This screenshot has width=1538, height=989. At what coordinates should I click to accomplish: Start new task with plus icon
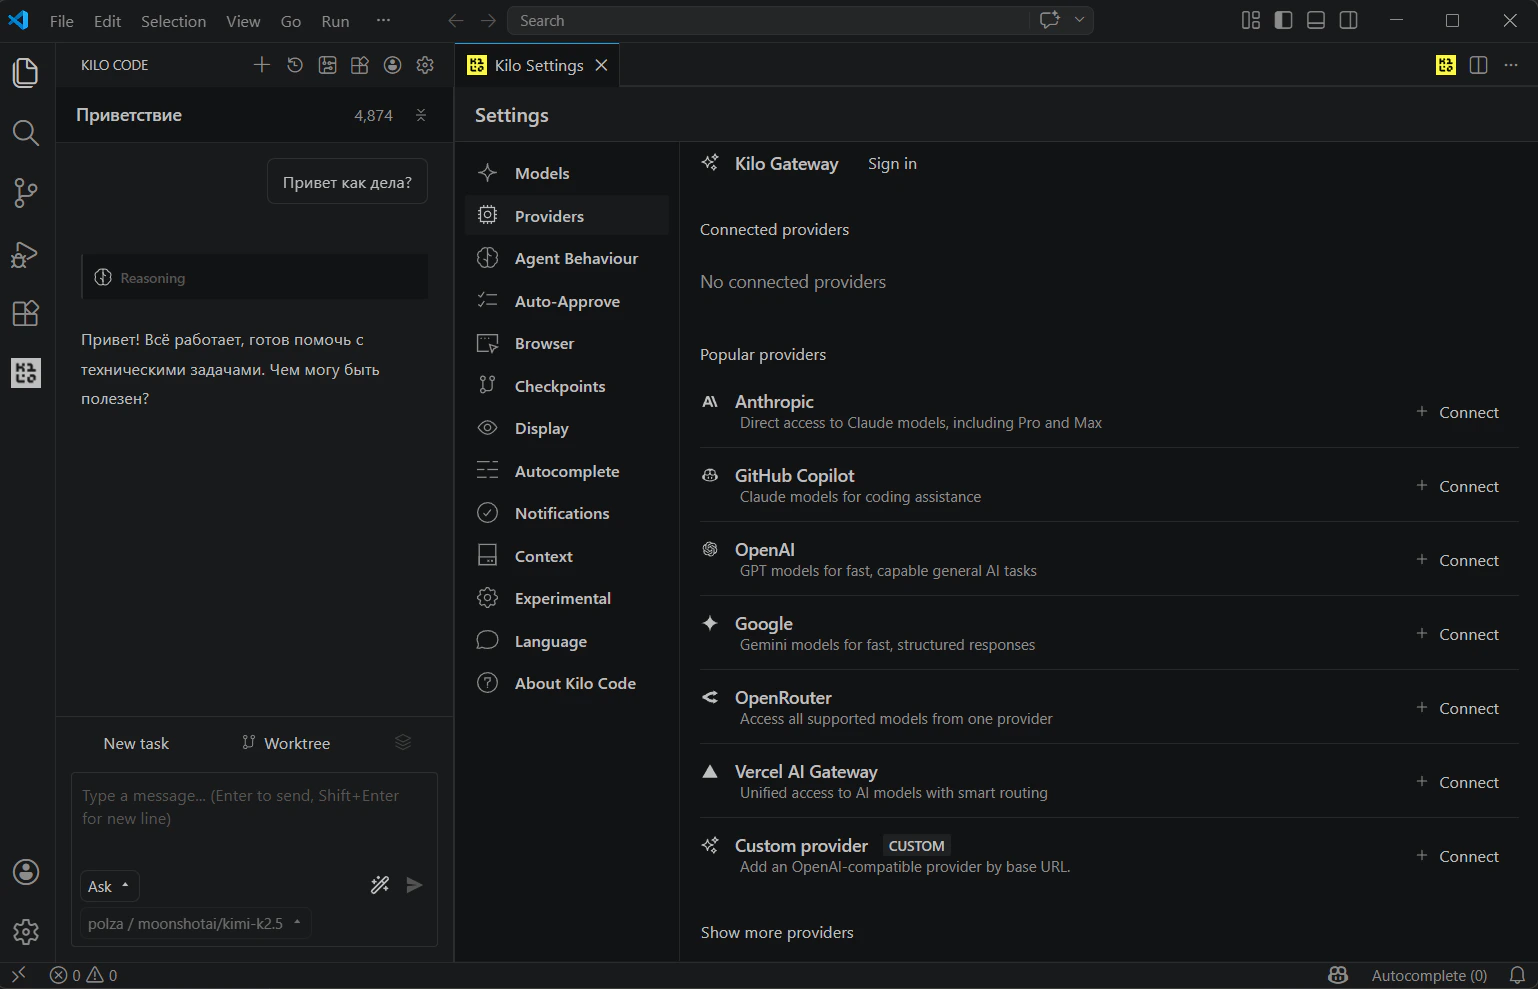coord(262,65)
